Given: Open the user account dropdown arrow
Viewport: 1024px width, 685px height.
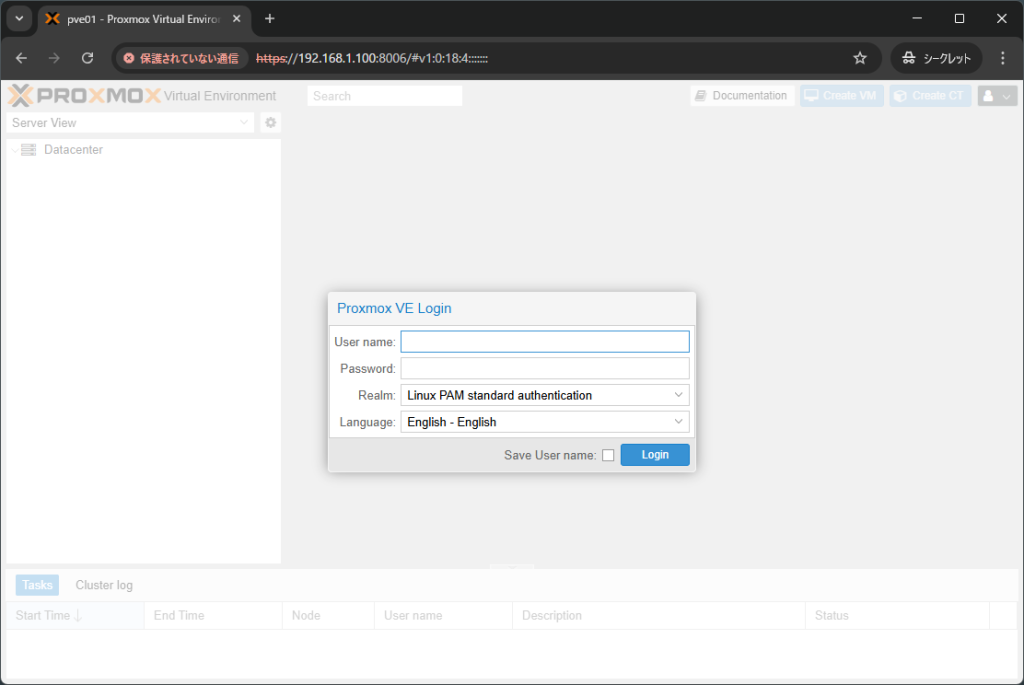Looking at the screenshot, I should click(x=1005, y=95).
